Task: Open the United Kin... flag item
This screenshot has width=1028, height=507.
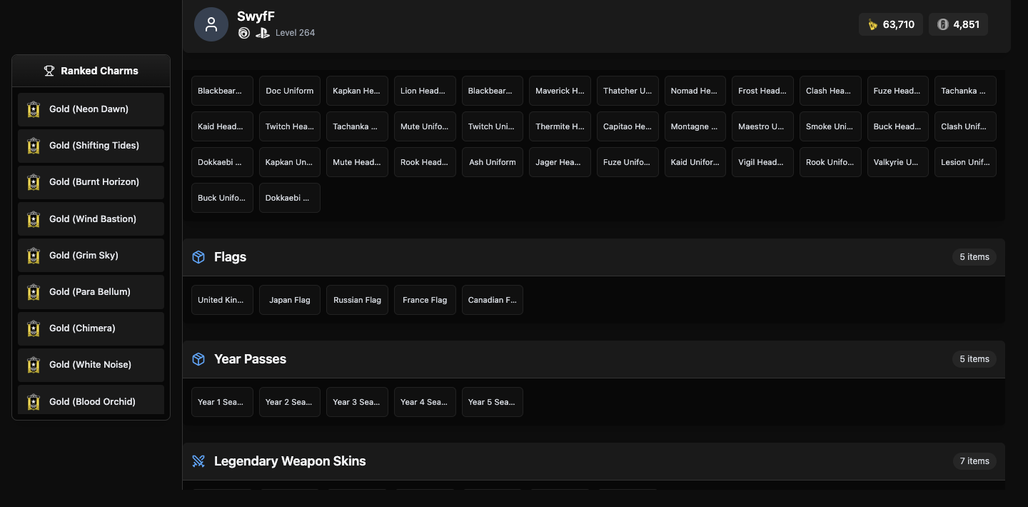Action: 222,300
